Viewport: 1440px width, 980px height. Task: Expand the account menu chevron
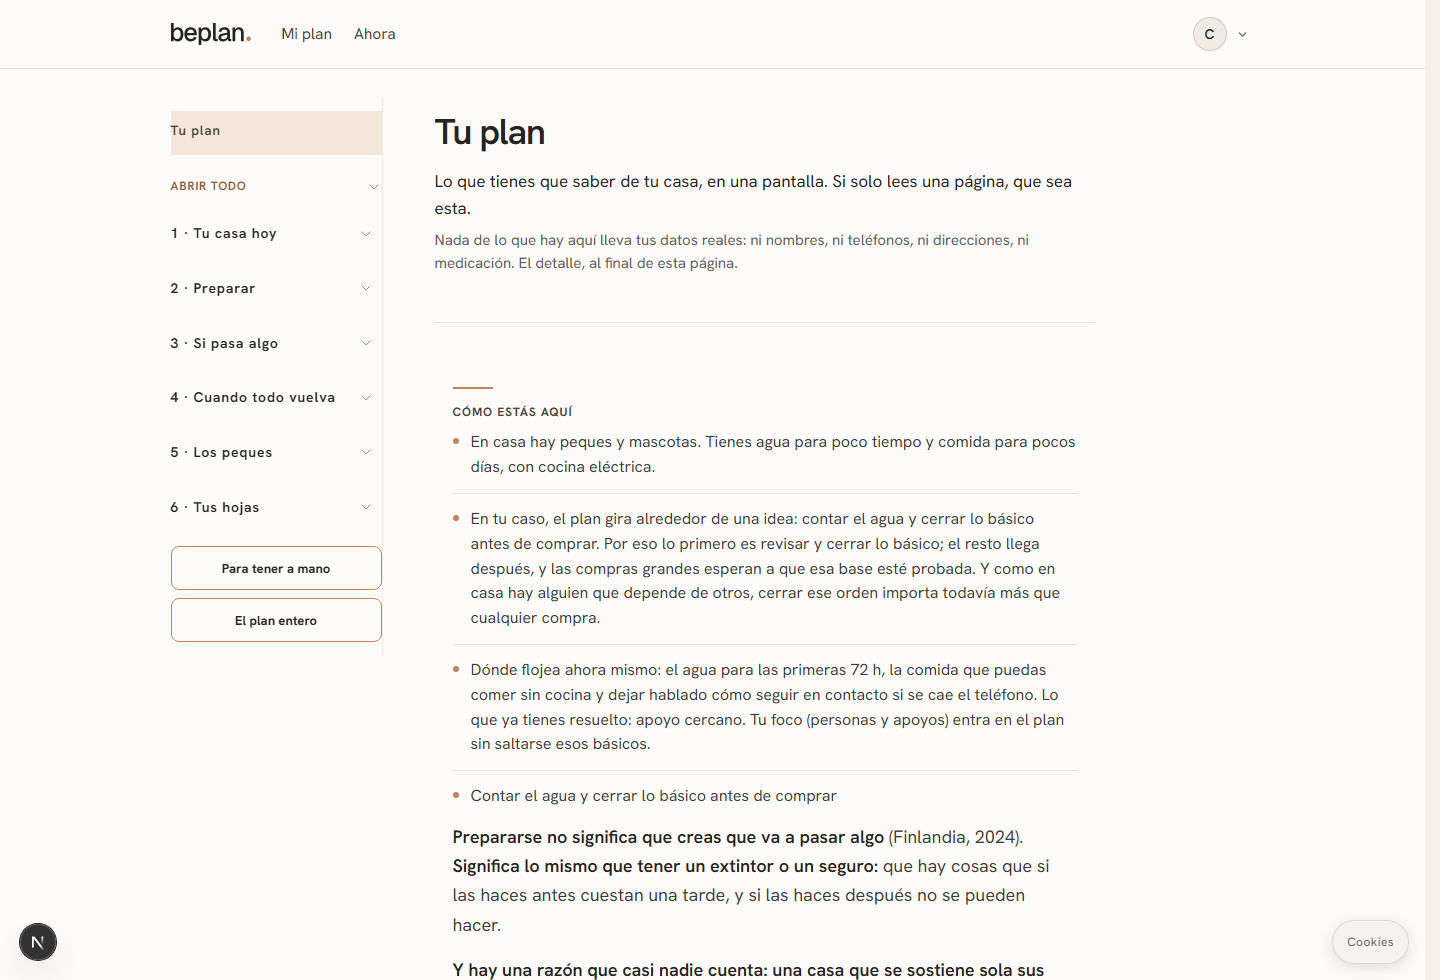point(1242,34)
